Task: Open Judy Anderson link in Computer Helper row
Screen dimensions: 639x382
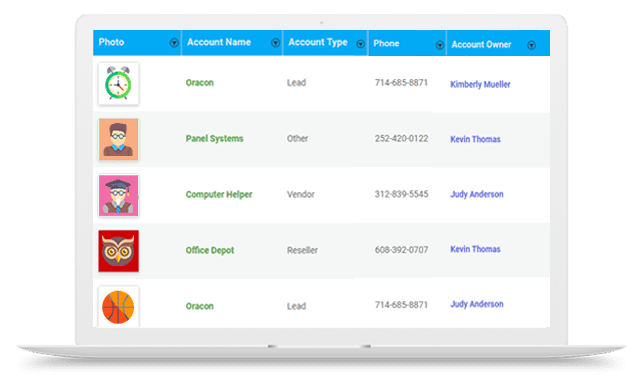Action: (477, 194)
